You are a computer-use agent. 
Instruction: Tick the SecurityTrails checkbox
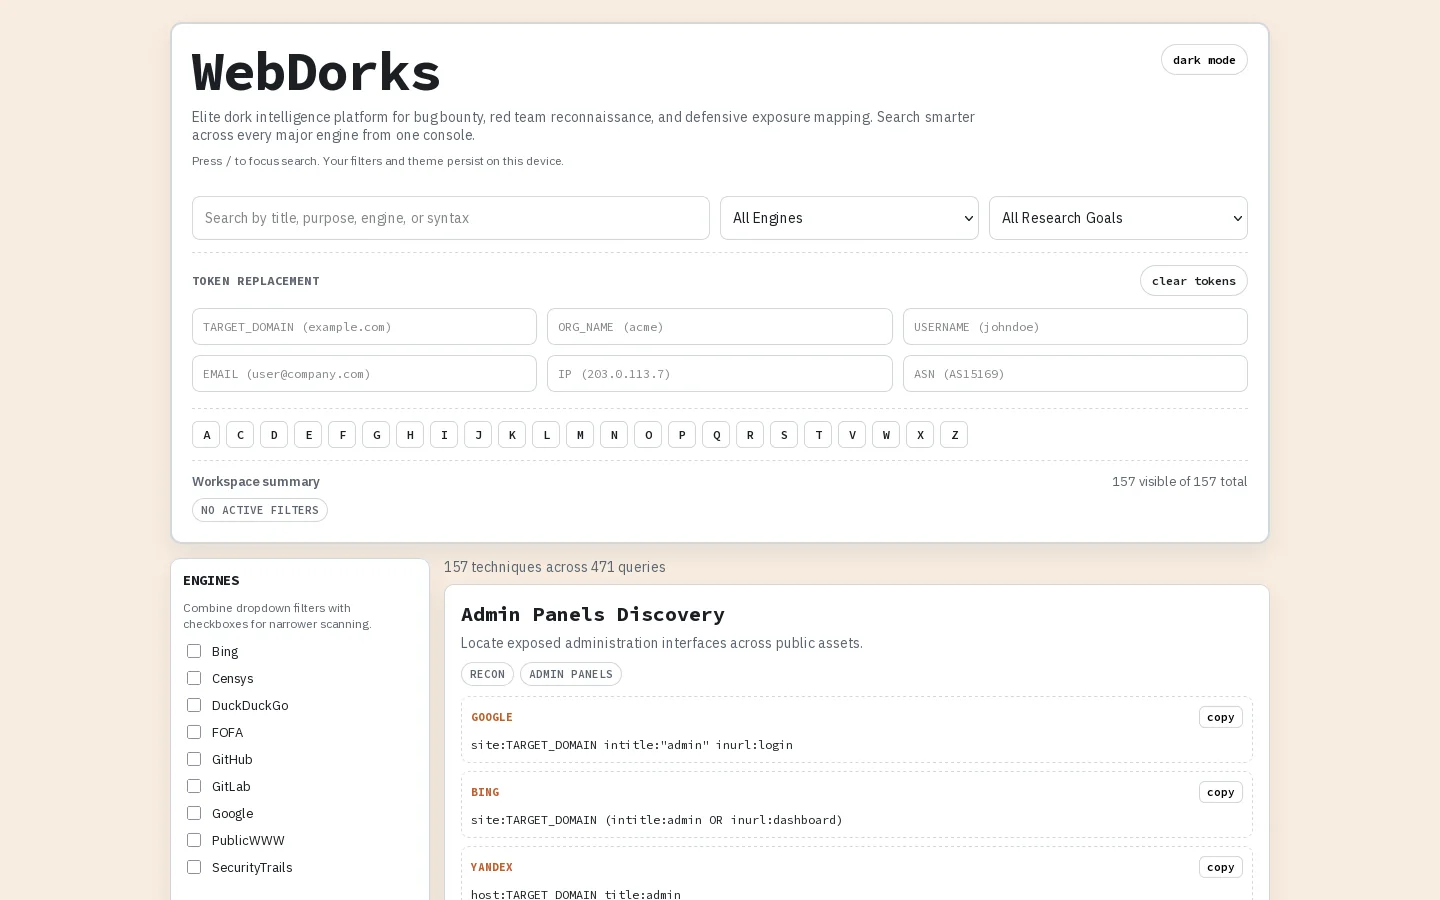[194, 867]
